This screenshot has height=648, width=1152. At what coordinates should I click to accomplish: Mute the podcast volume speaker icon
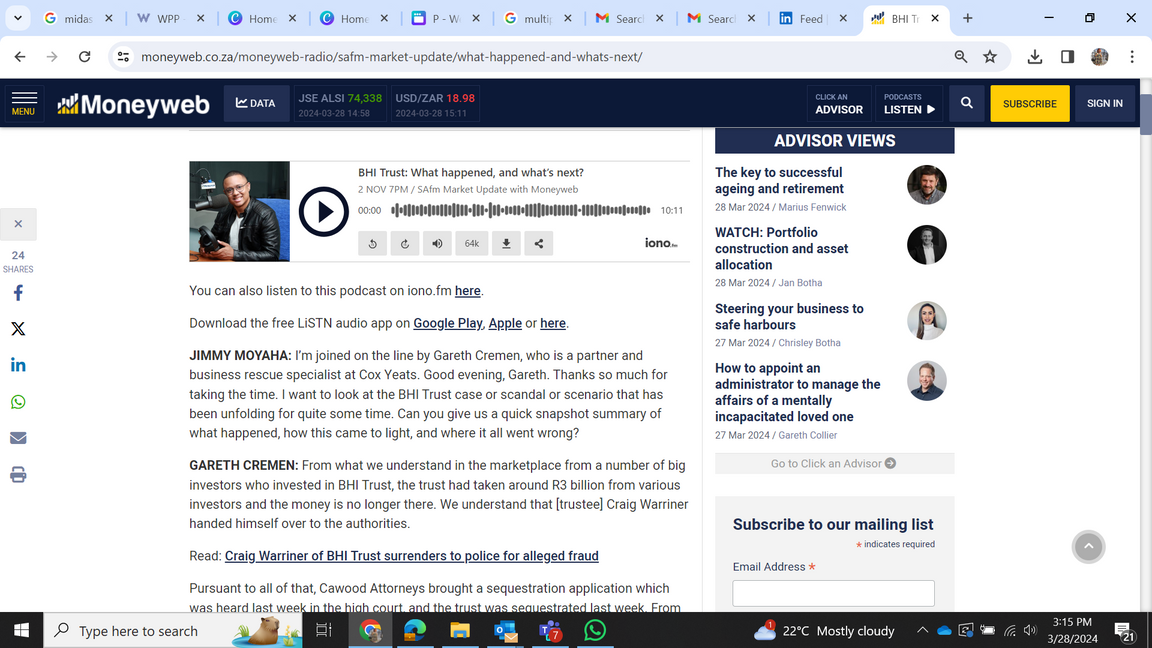coord(437,243)
